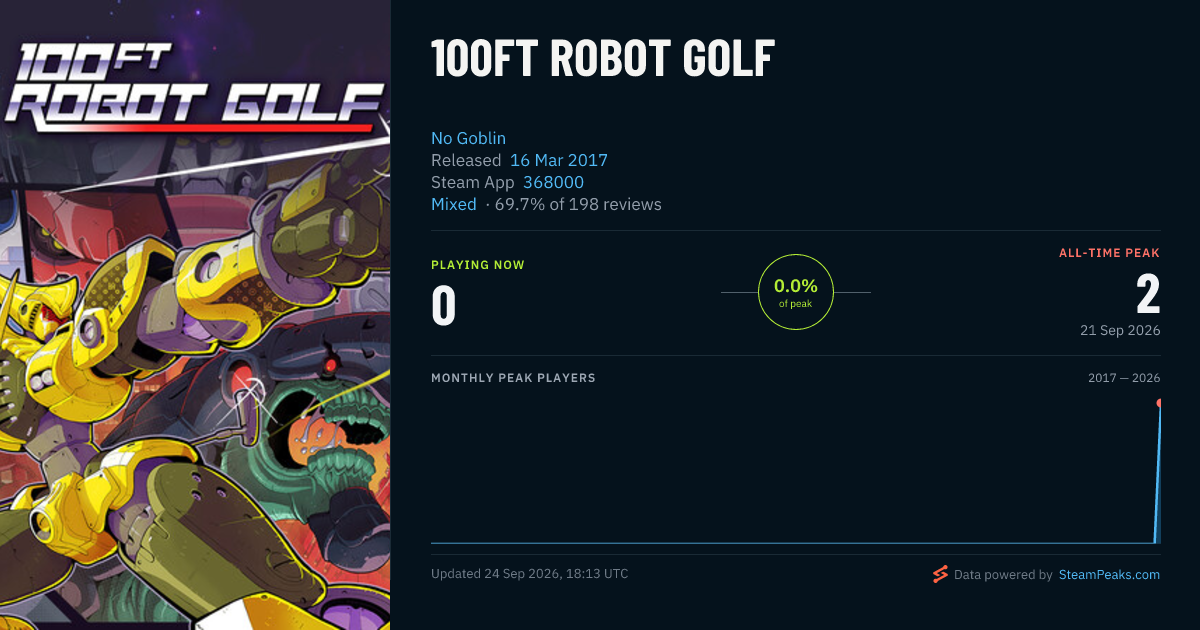Click the 0.0% of peak circle
The image size is (1200, 630).
click(x=796, y=292)
